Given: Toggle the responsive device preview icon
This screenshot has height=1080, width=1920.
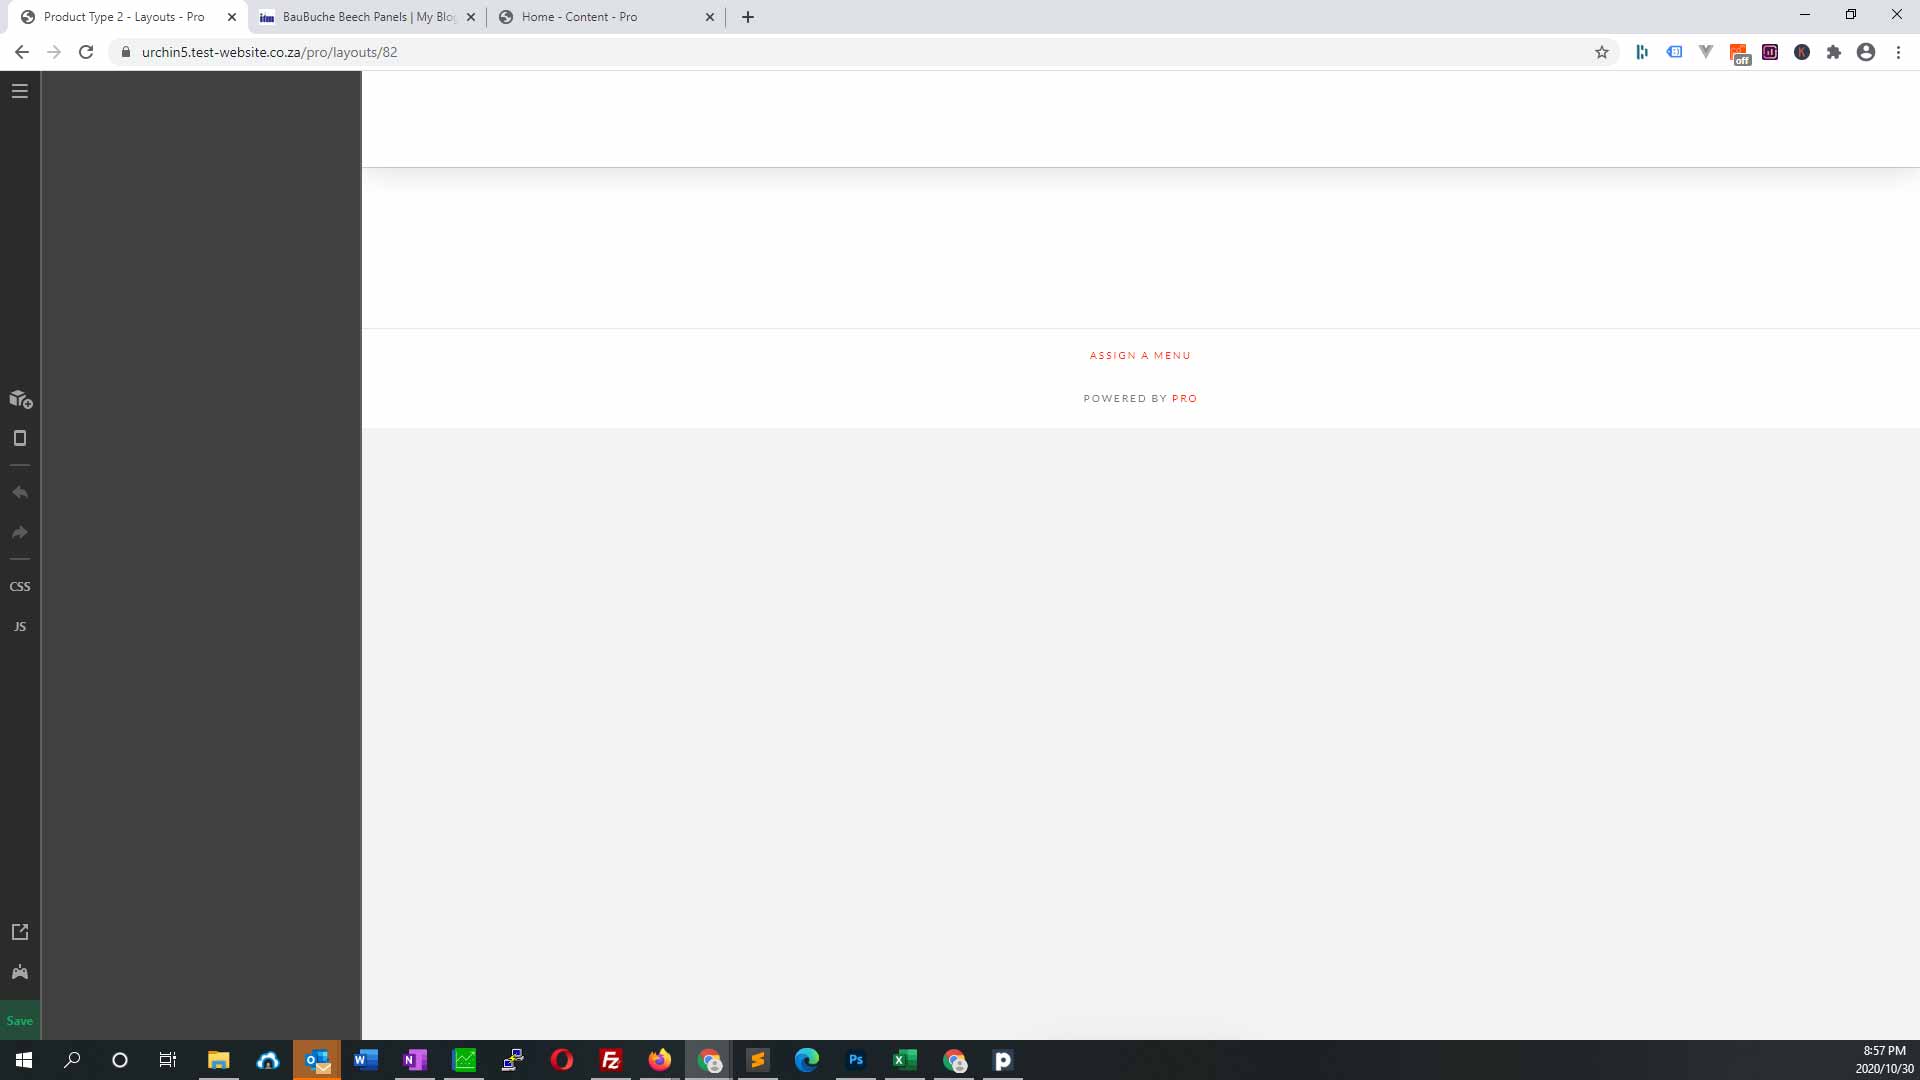Looking at the screenshot, I should (20, 438).
